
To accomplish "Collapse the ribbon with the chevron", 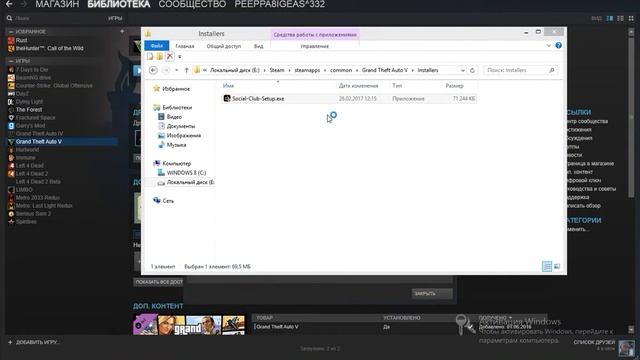I will (x=549, y=46).
